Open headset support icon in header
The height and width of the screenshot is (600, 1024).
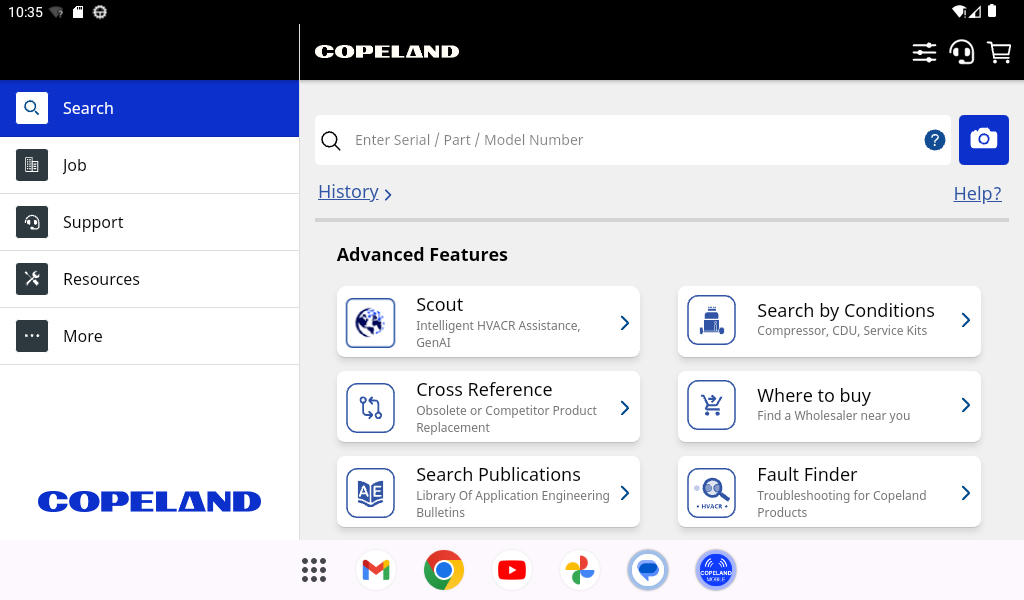coord(961,52)
